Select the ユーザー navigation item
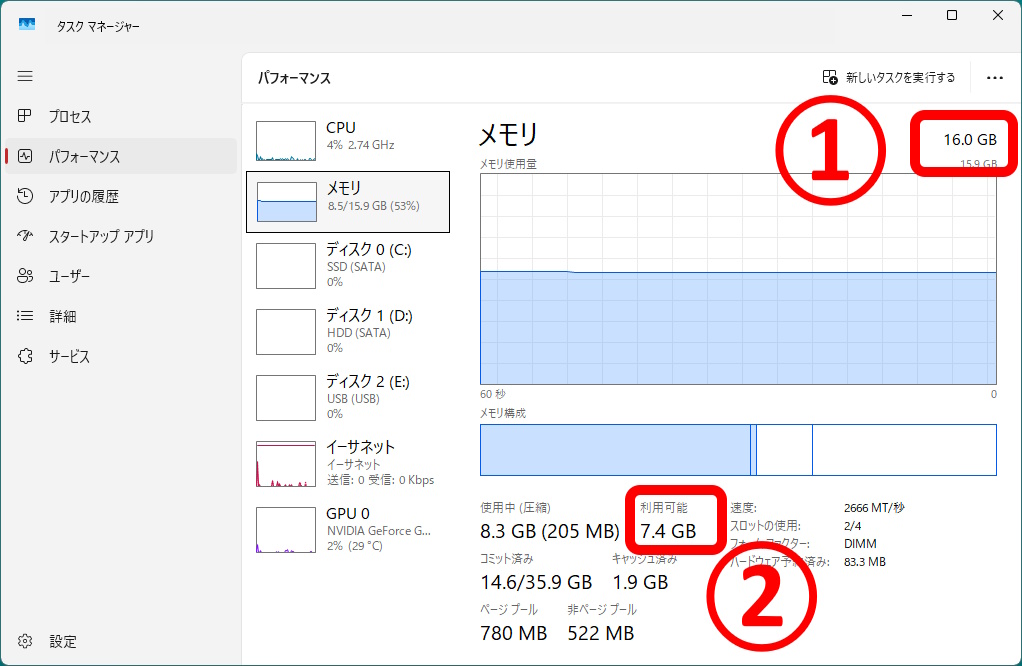1022x666 pixels. tap(121, 276)
